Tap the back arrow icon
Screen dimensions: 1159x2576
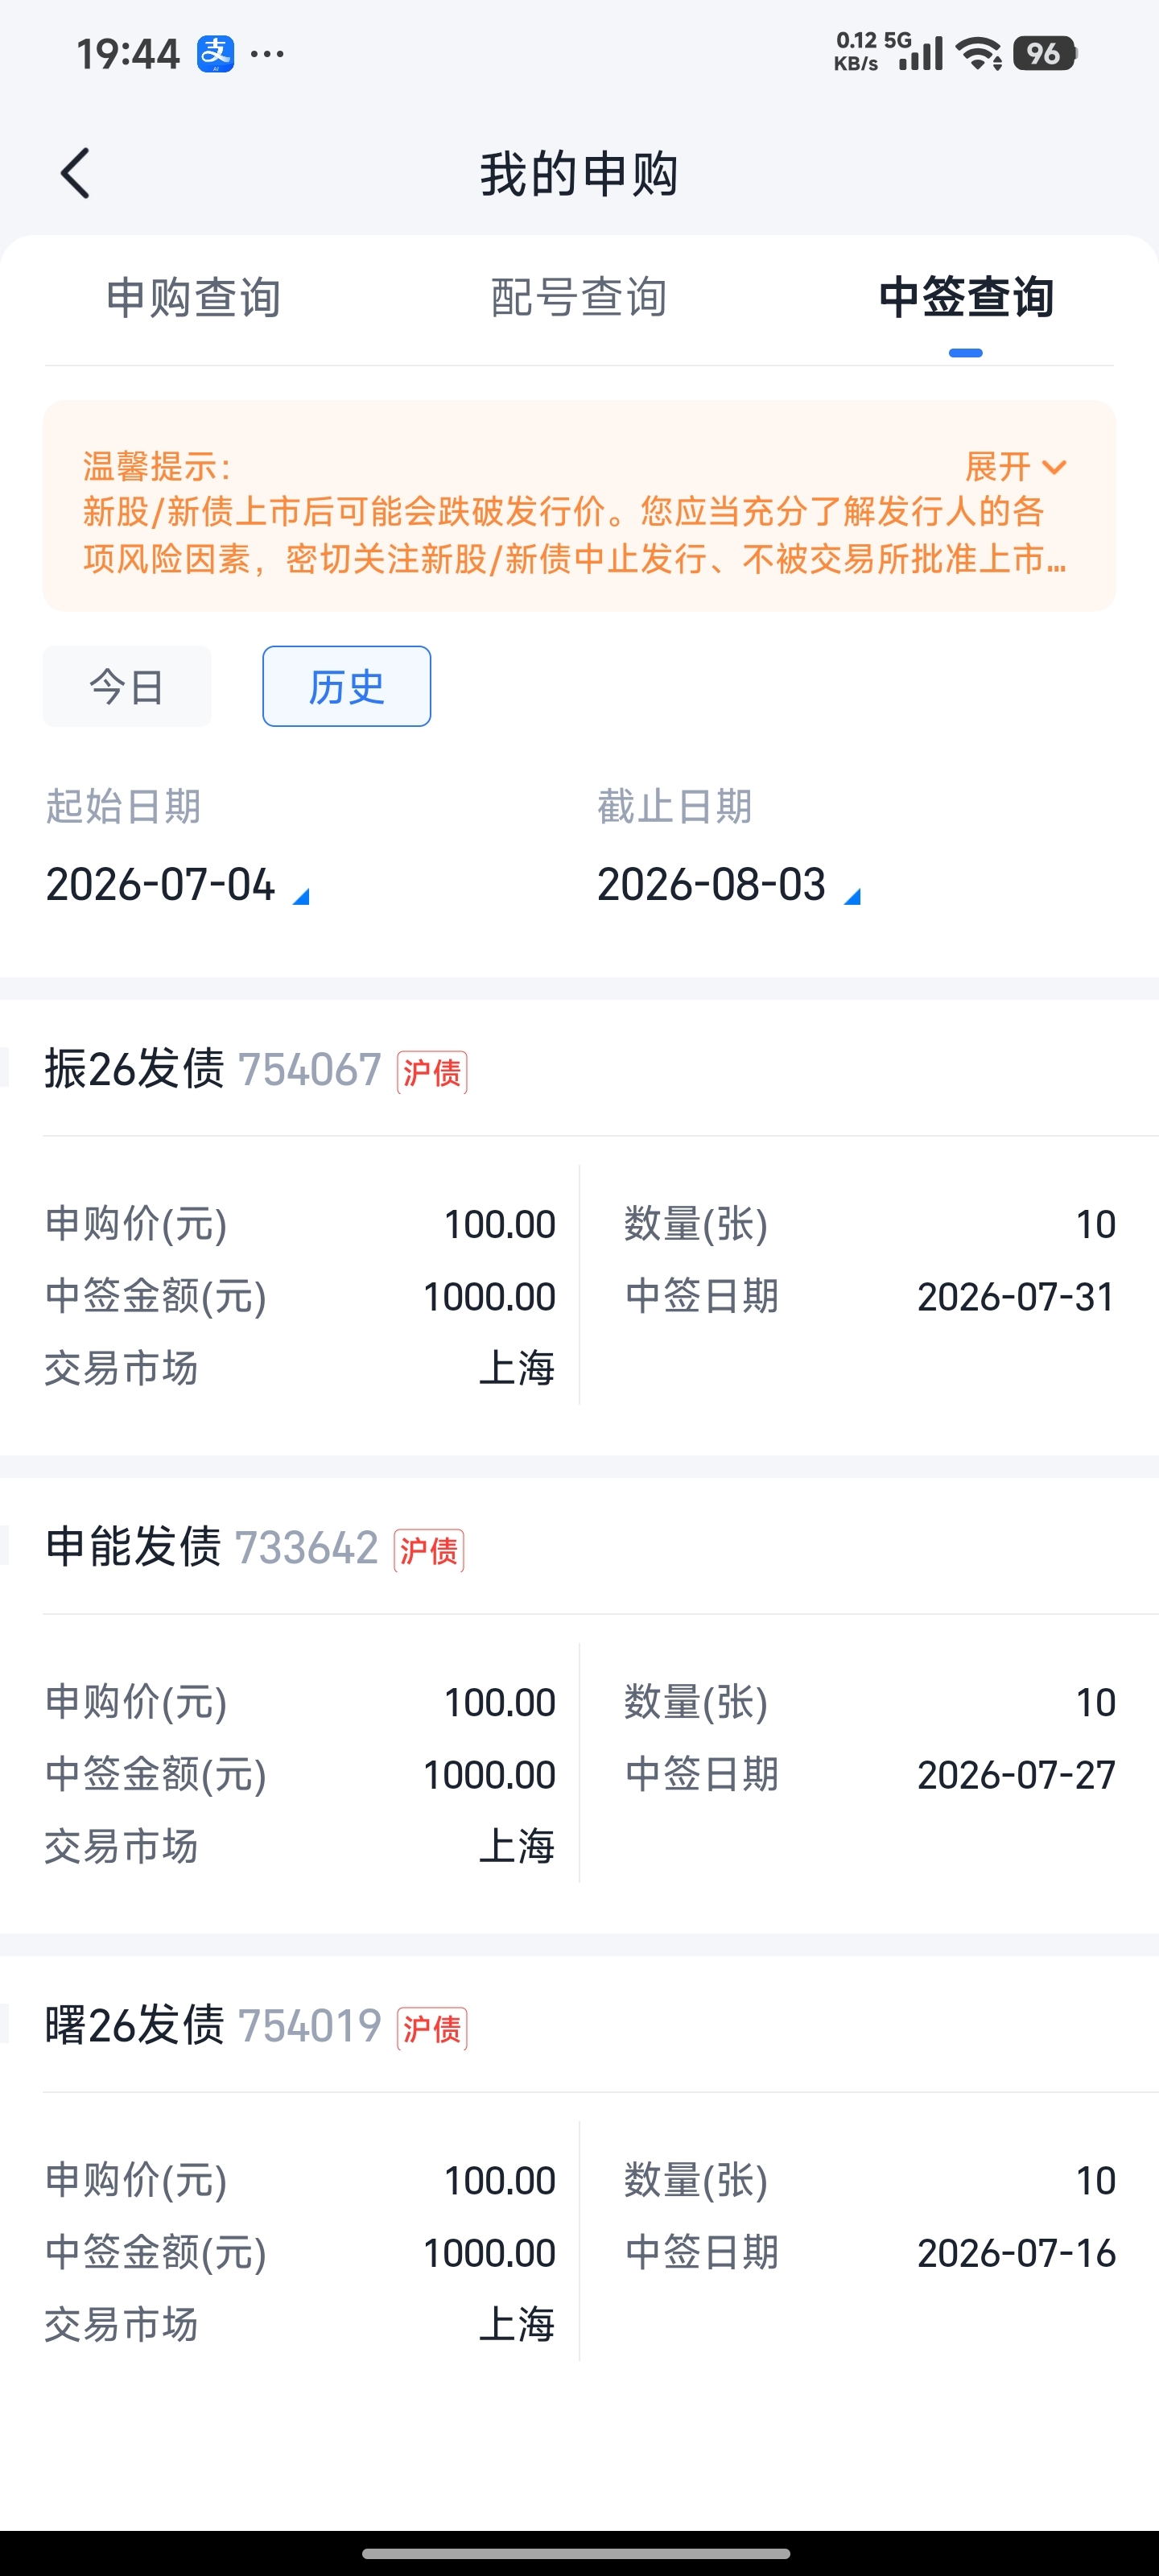pos(75,174)
